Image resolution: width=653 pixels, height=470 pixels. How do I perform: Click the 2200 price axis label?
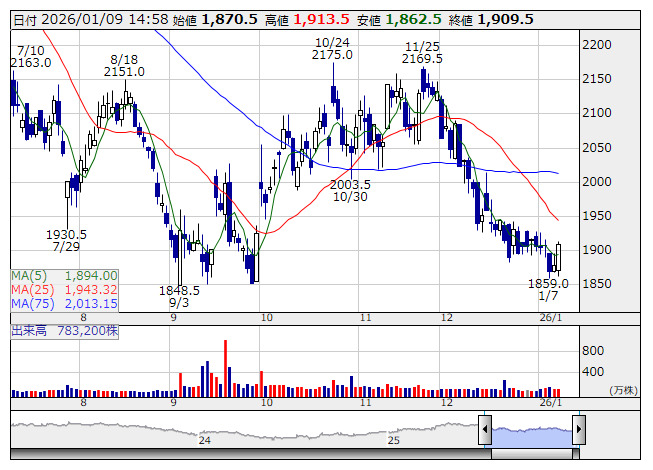tap(597, 45)
